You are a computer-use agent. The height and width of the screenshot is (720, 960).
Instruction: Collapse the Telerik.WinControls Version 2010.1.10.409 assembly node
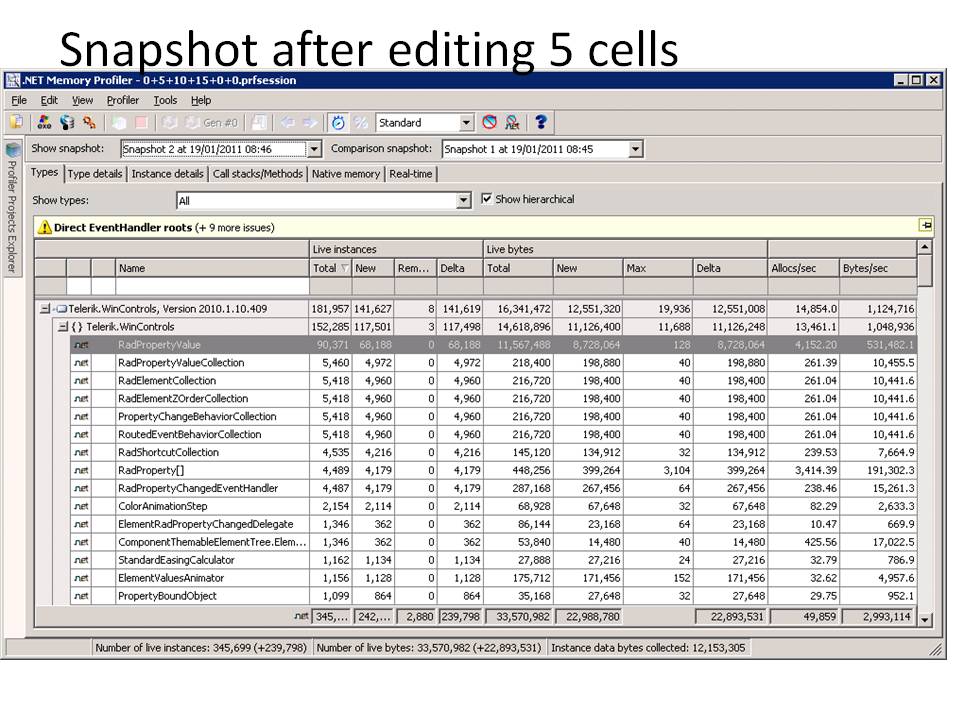pyautogui.click(x=44, y=309)
